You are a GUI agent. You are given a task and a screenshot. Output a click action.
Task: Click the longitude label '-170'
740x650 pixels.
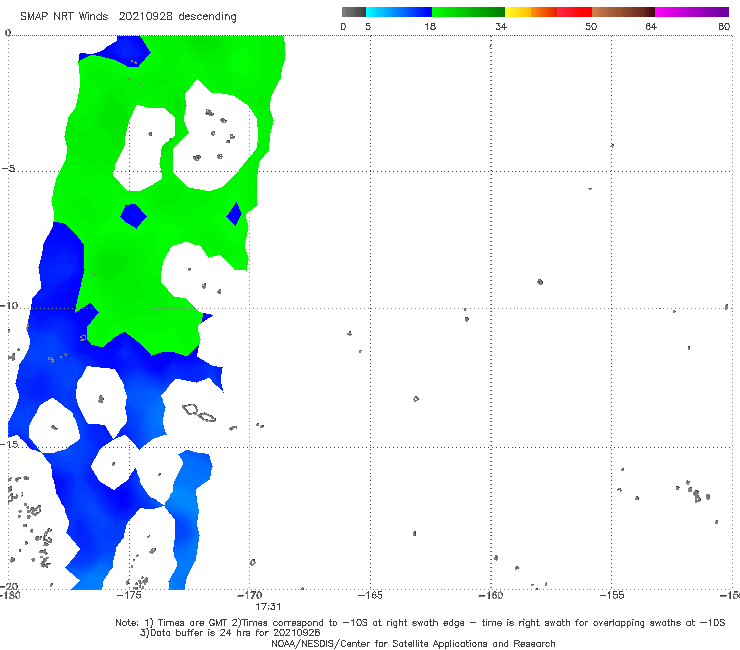coord(250,595)
